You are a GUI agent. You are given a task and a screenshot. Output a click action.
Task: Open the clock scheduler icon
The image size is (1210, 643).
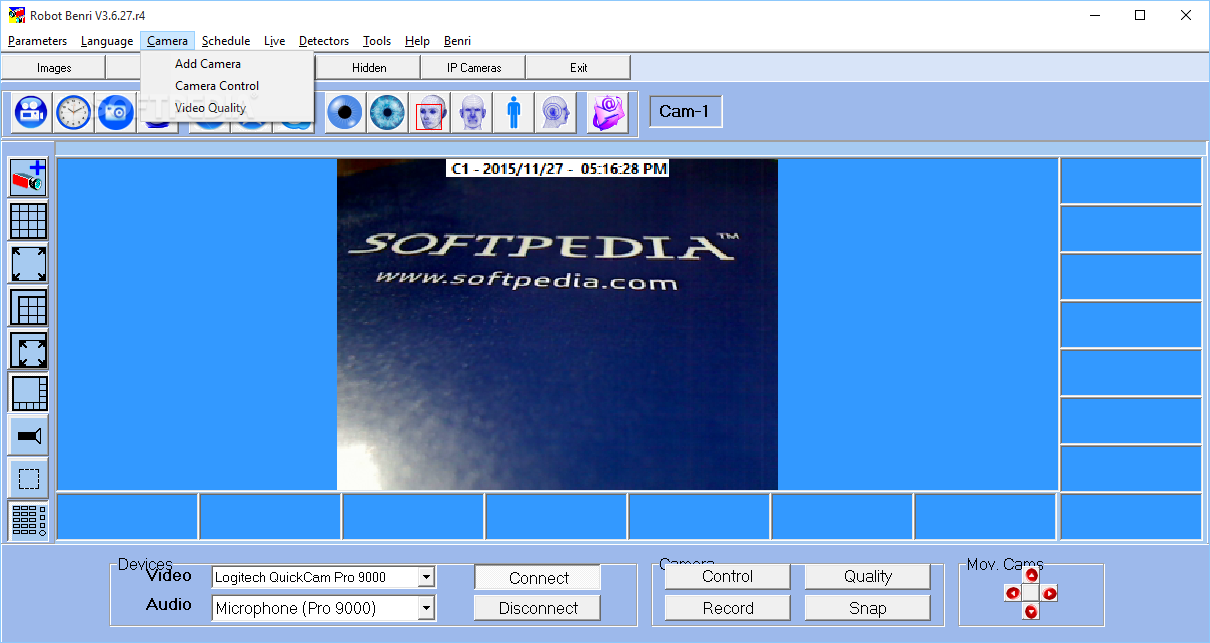click(73, 112)
